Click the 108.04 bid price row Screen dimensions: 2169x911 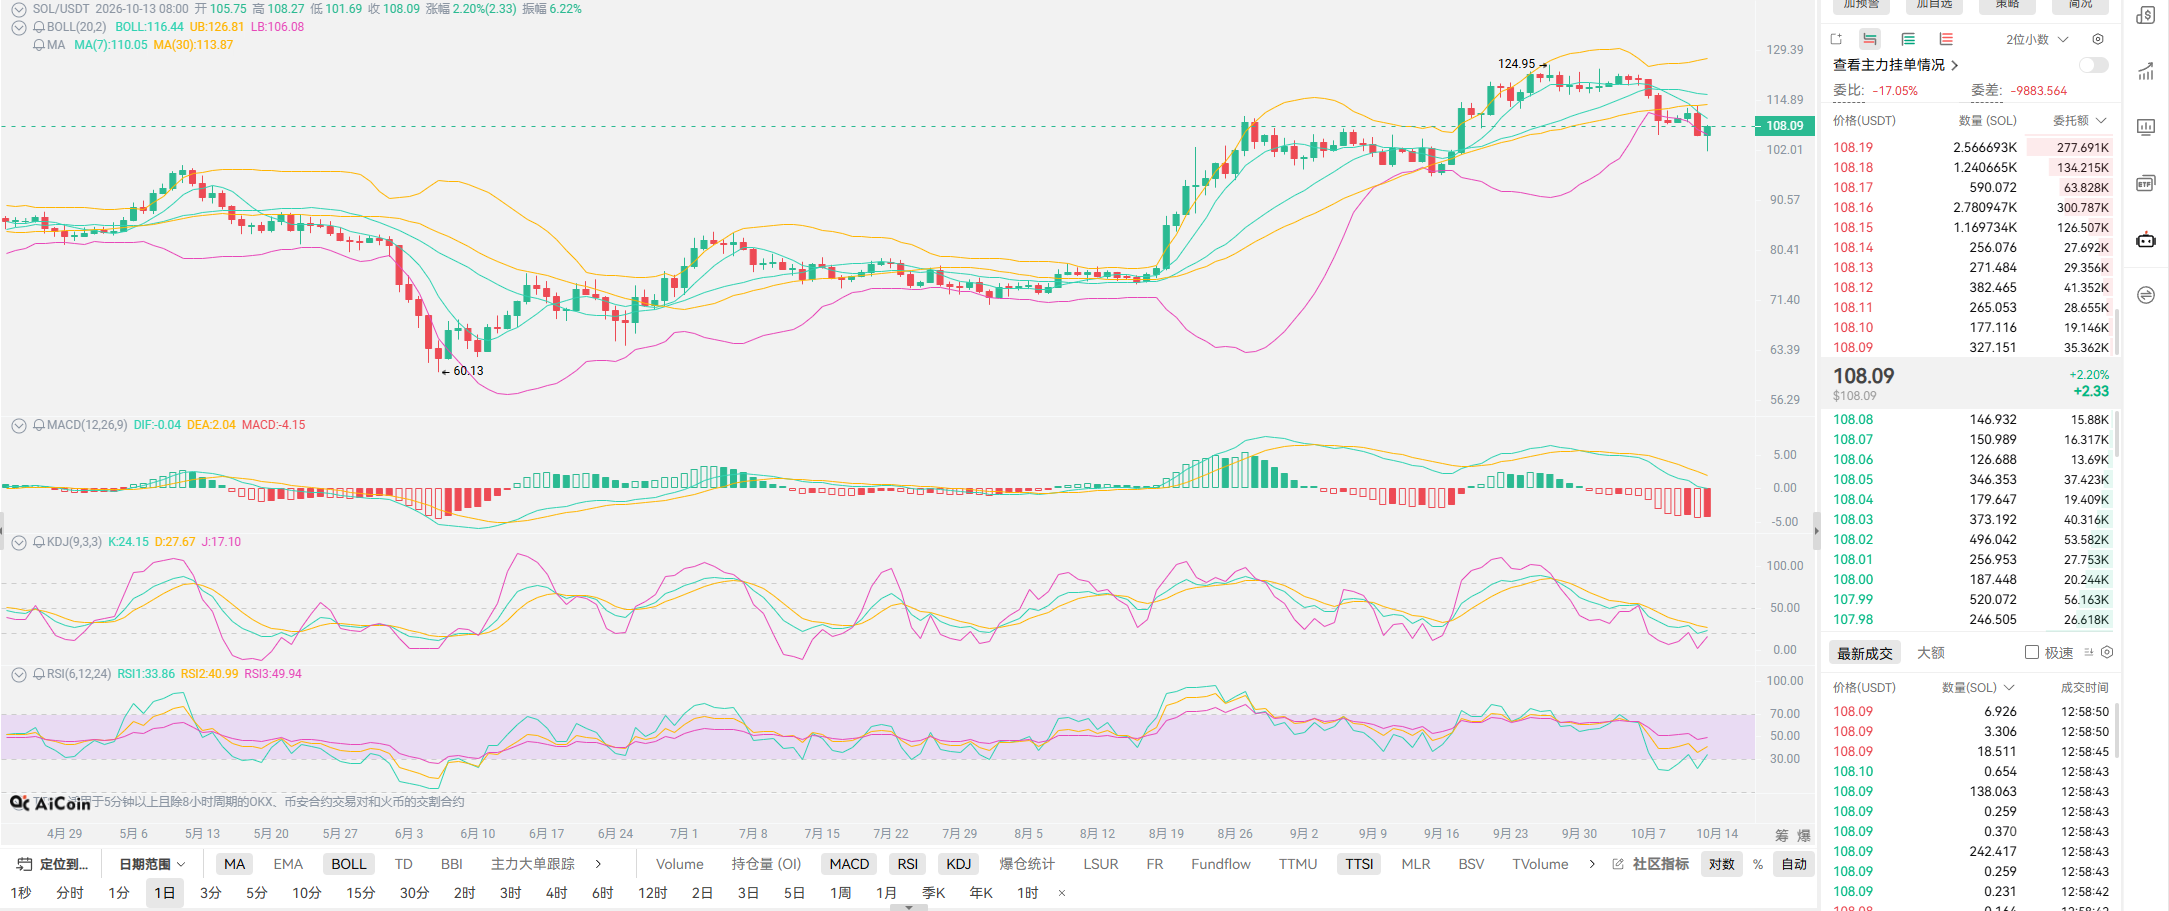[x=1971, y=499]
